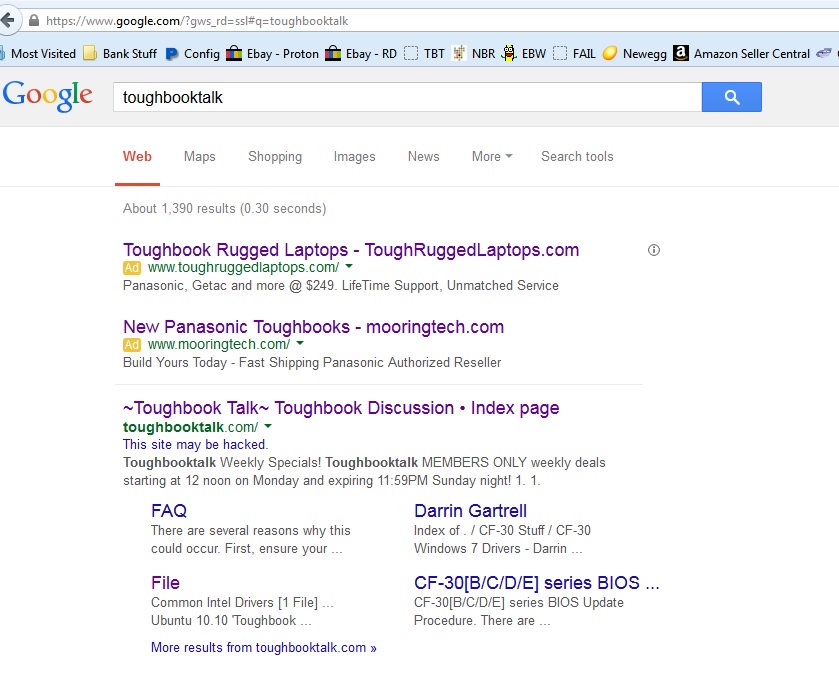839x674 pixels.
Task: Switch to the Maps tab
Action: [200, 157]
